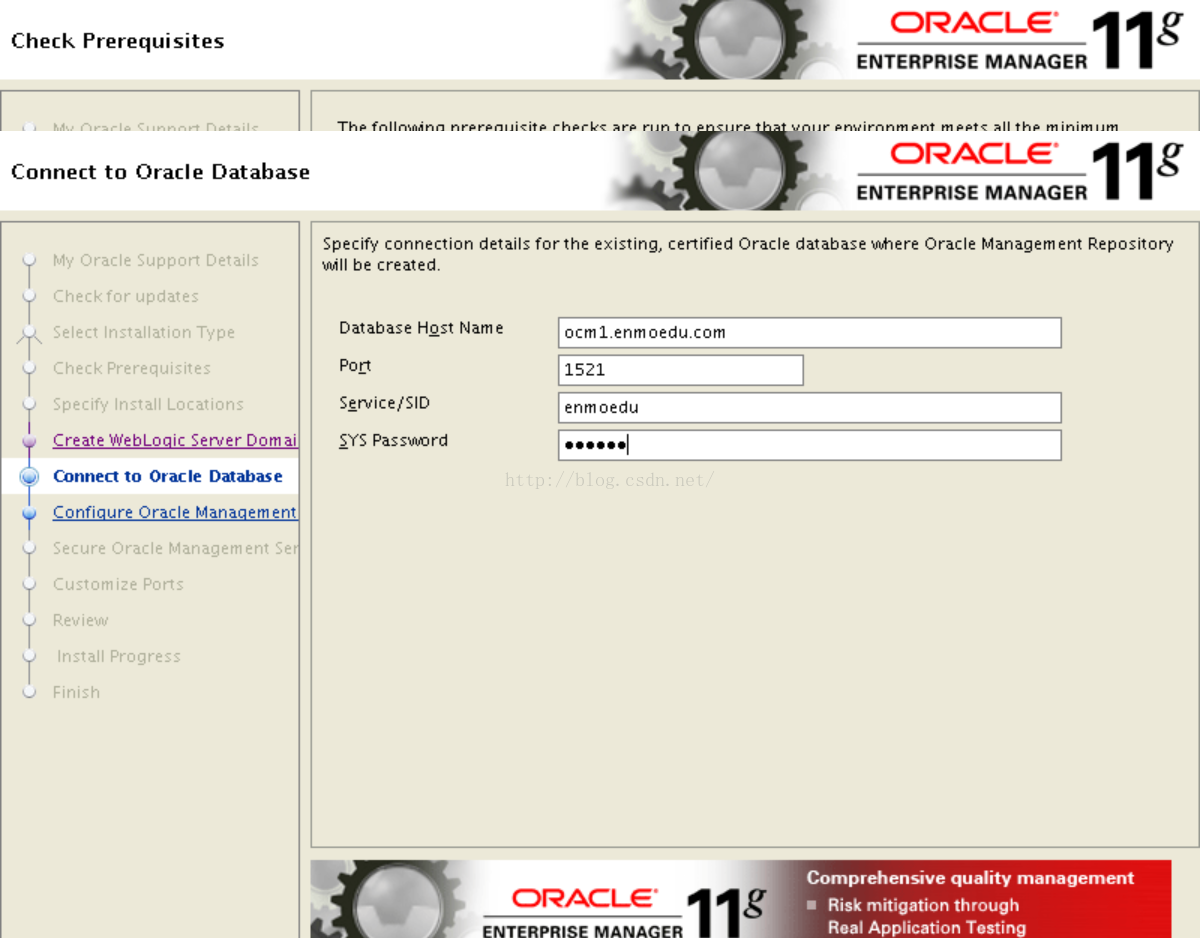The width and height of the screenshot is (1200, 938).
Task: Click the Service/SID field containing enmoedu
Action: coord(809,408)
